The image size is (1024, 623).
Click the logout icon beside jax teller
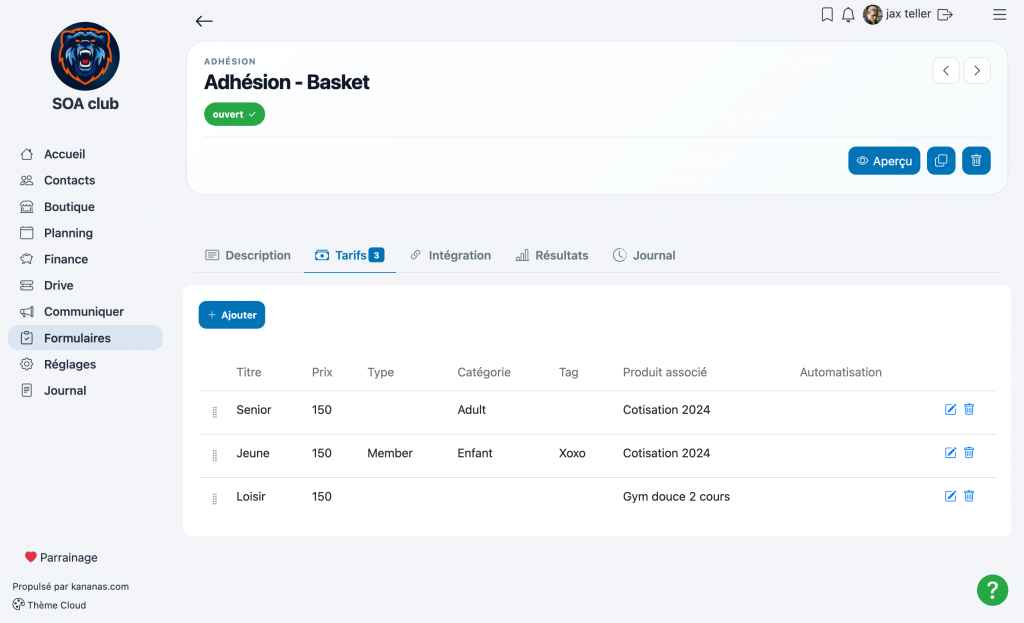click(x=945, y=14)
